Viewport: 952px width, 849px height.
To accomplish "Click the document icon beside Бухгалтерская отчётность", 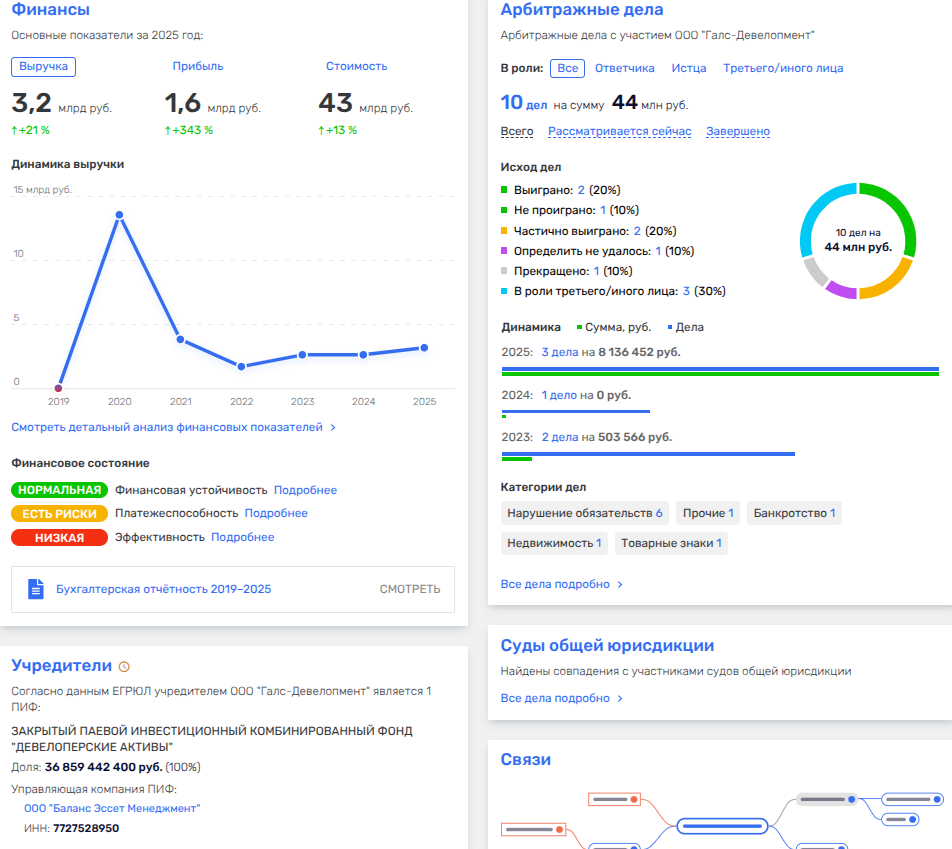I will pyautogui.click(x=36, y=589).
